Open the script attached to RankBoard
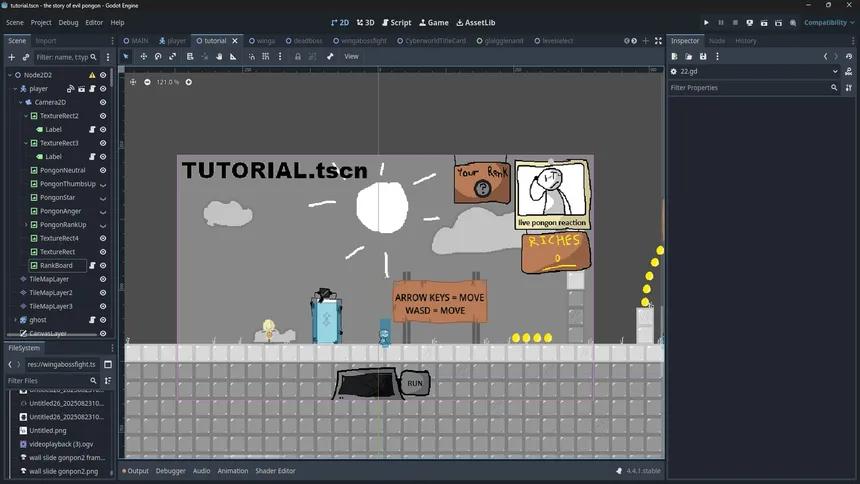This screenshot has width=860, height=484. click(x=91, y=265)
